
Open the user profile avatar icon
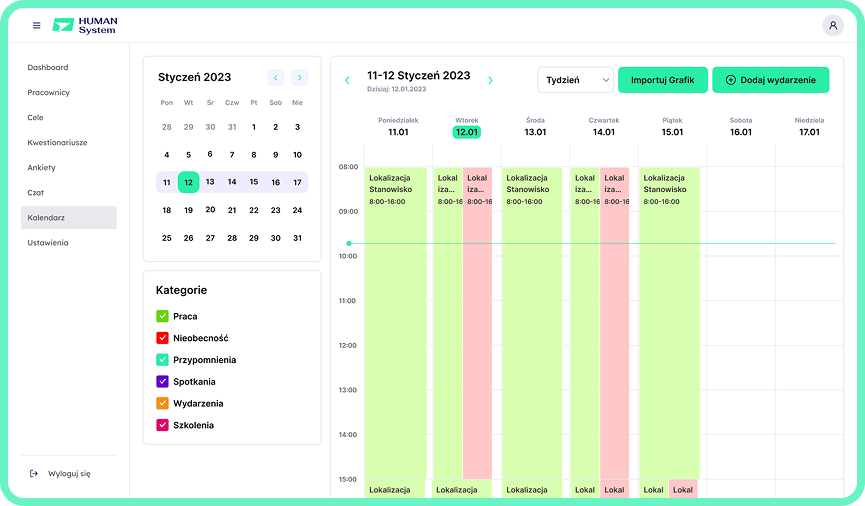832,26
